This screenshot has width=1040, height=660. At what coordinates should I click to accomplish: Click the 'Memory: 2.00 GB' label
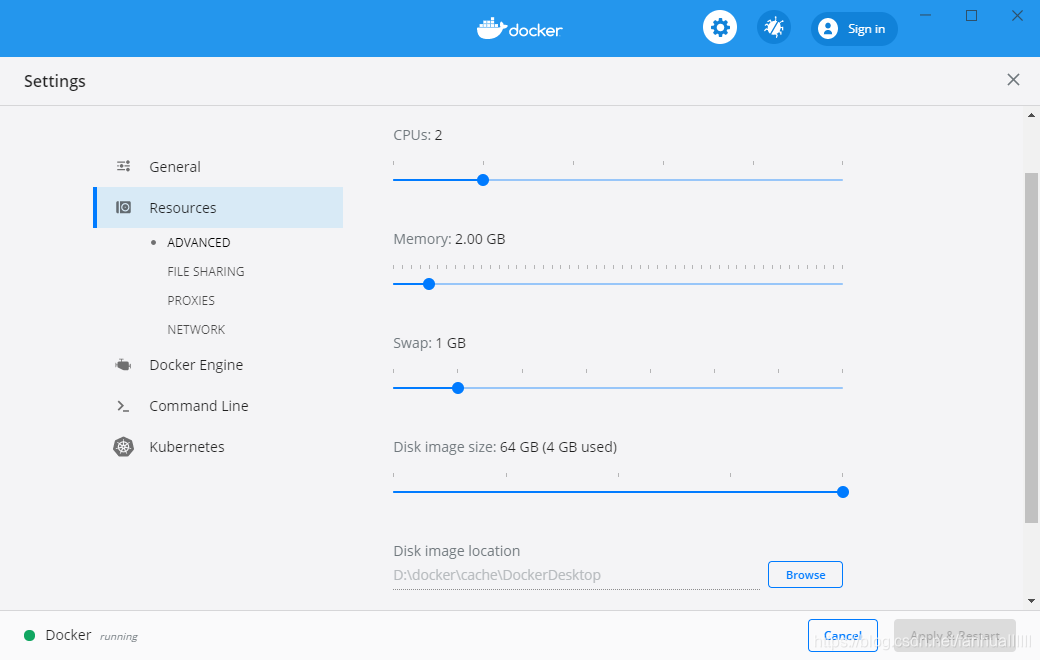pyautogui.click(x=449, y=239)
